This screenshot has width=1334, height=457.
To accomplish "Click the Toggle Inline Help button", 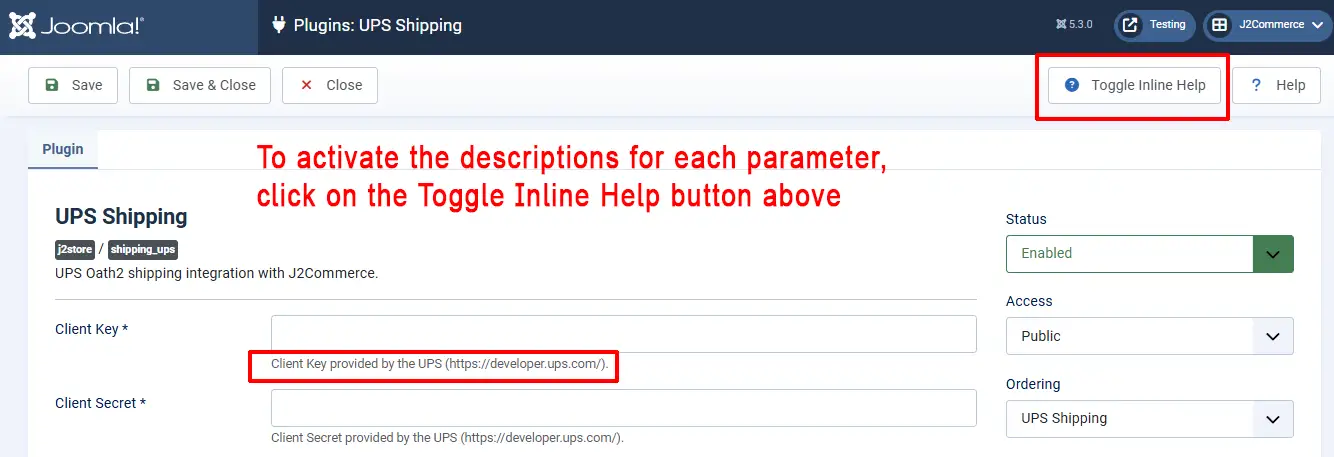I will (1135, 85).
